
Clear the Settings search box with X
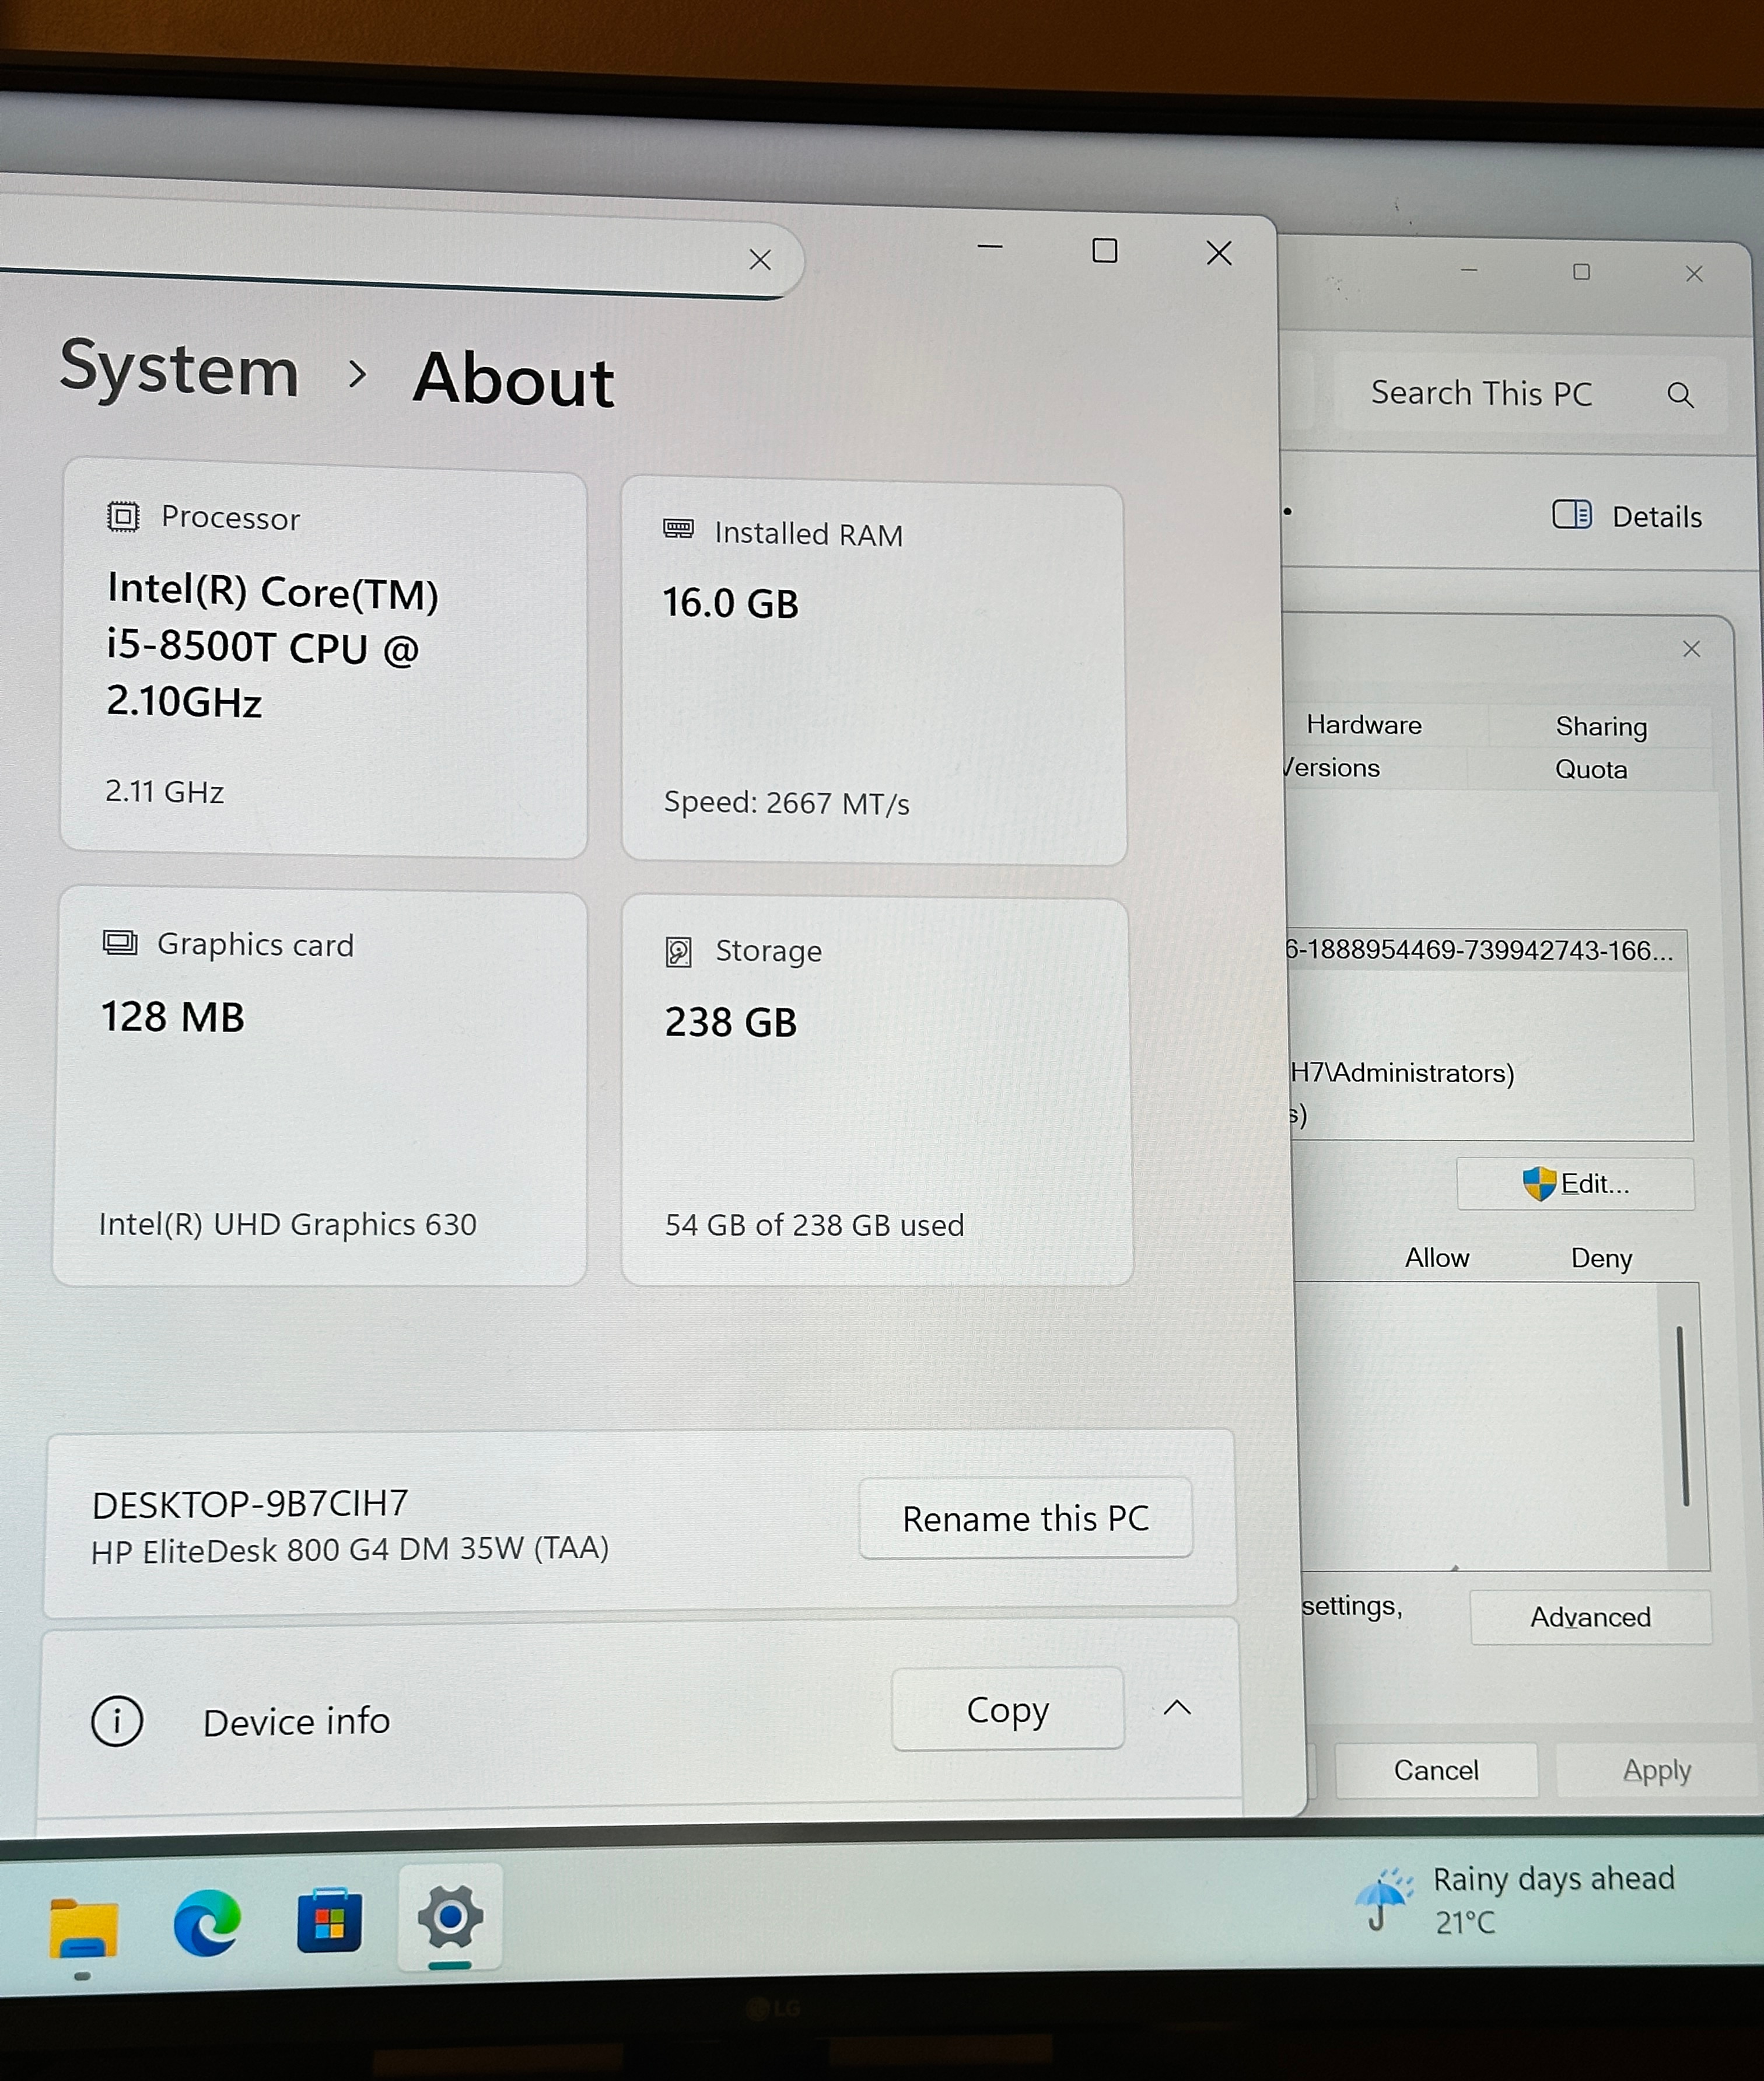pos(760,260)
